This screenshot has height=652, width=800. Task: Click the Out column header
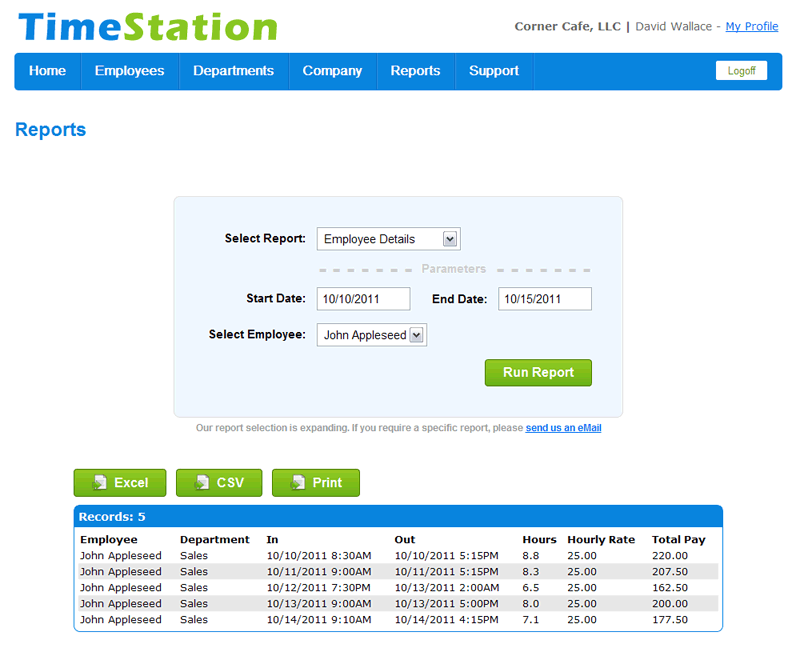tap(405, 540)
